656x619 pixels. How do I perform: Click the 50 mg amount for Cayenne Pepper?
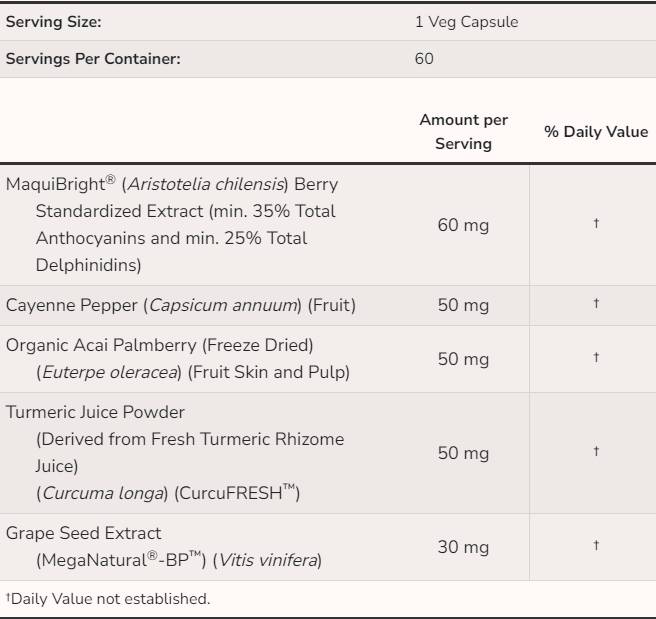(x=463, y=305)
